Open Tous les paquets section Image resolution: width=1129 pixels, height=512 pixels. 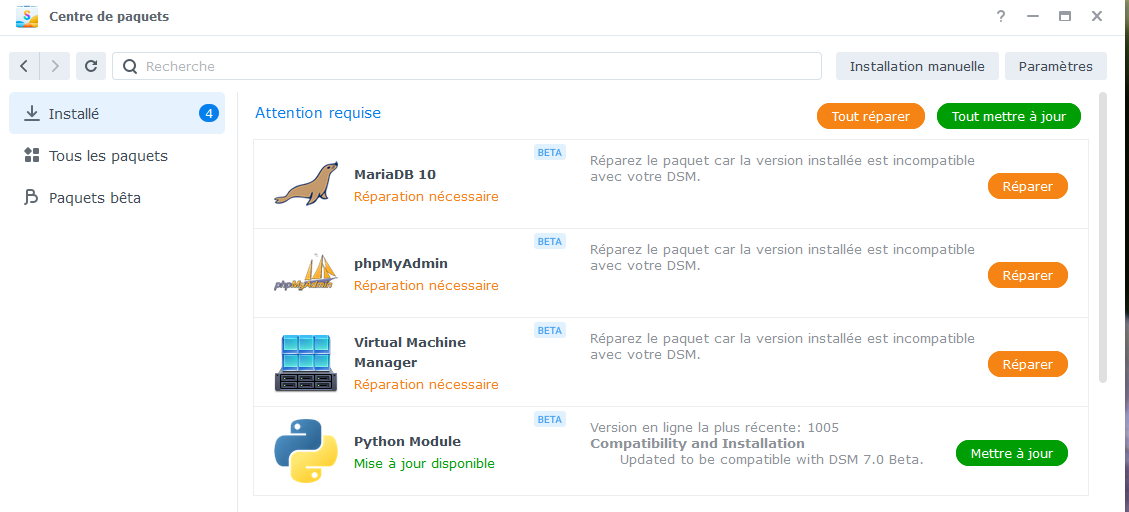108,156
